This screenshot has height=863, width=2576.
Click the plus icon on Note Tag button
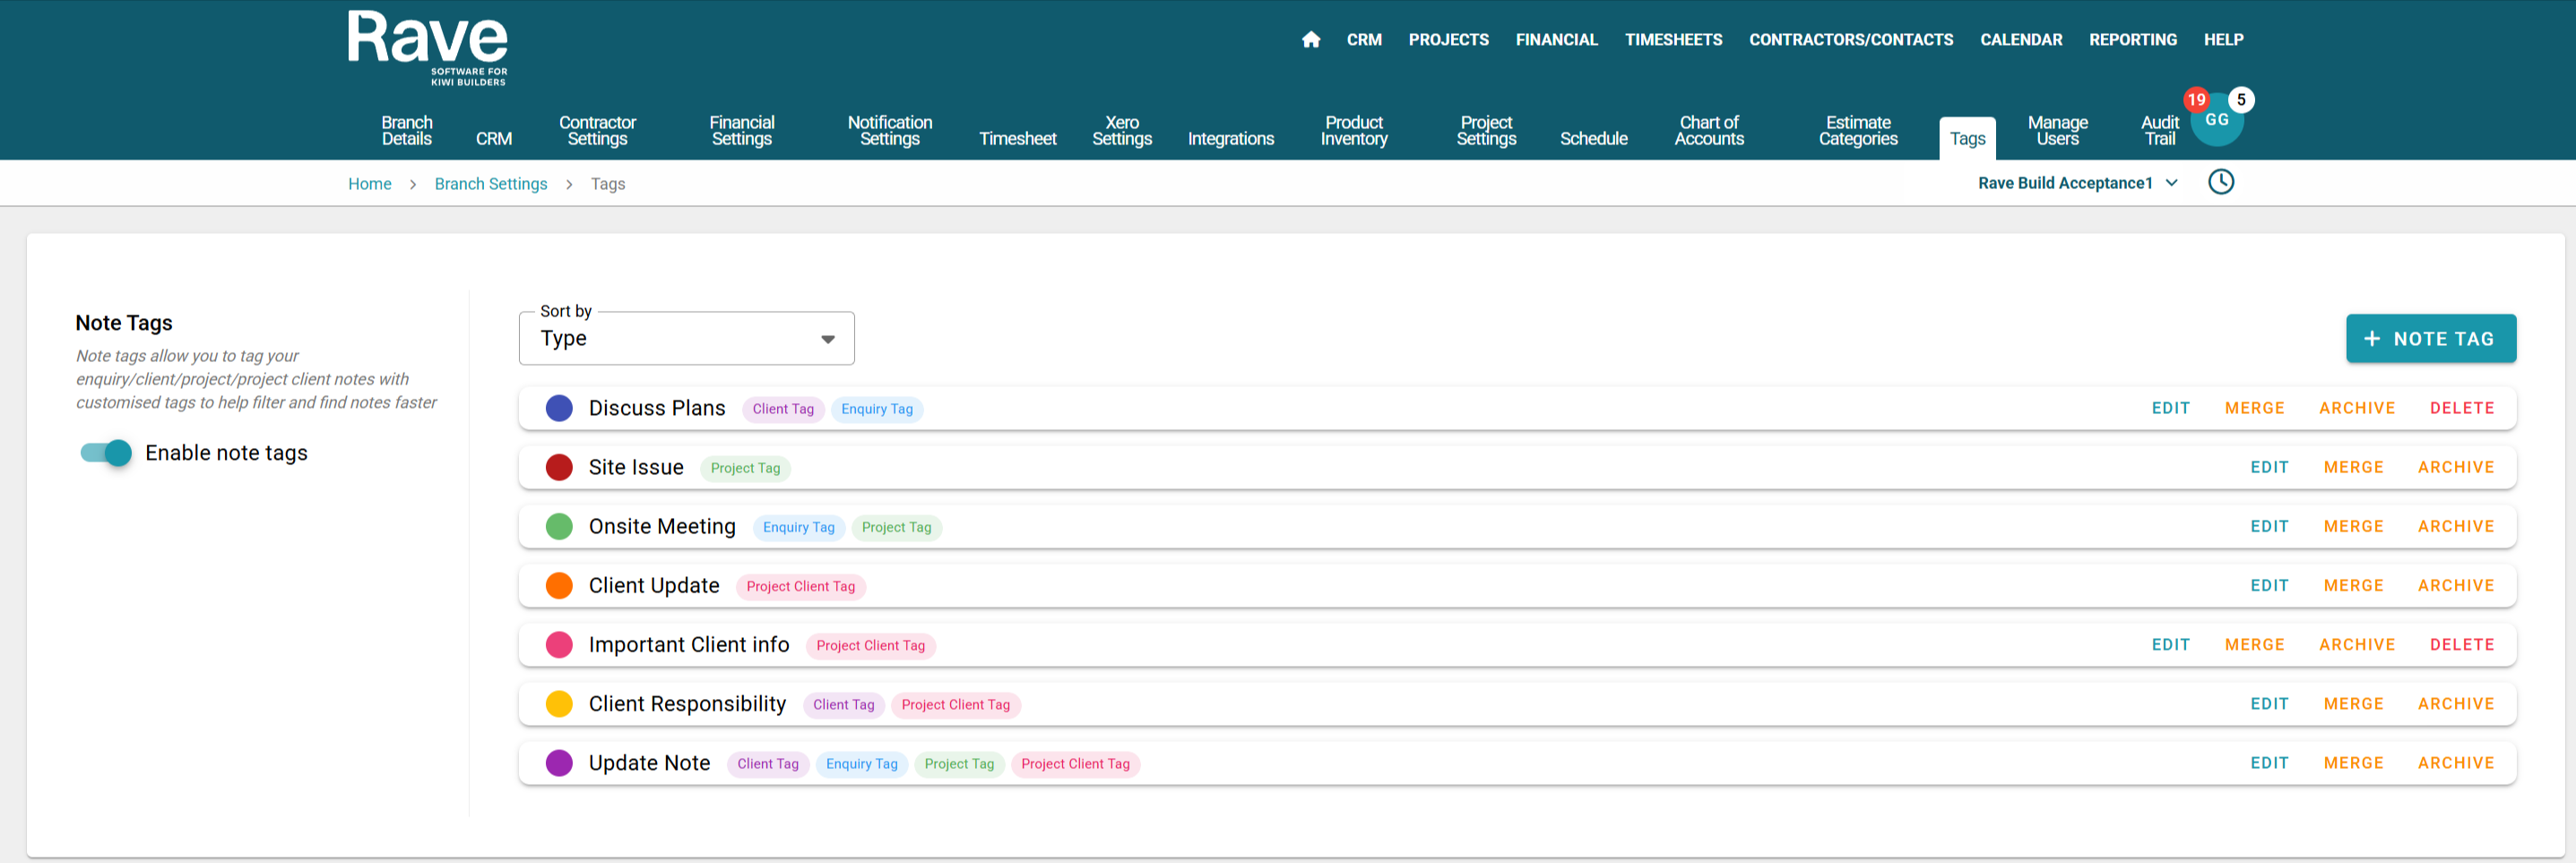[2371, 339]
